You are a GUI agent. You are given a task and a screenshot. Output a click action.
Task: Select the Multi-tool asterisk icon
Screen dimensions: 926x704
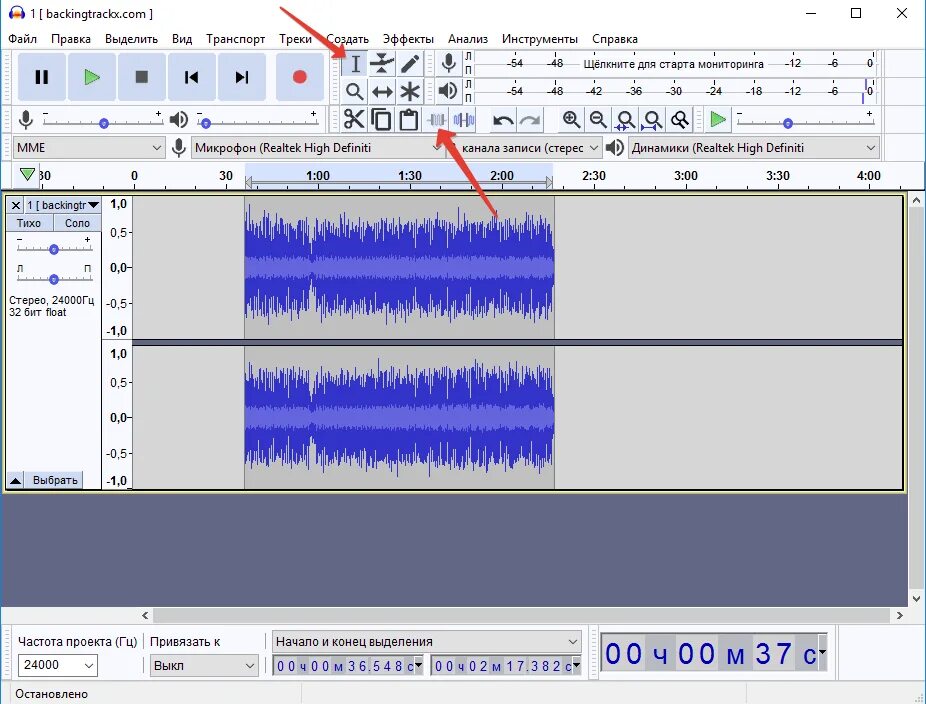[x=410, y=91]
